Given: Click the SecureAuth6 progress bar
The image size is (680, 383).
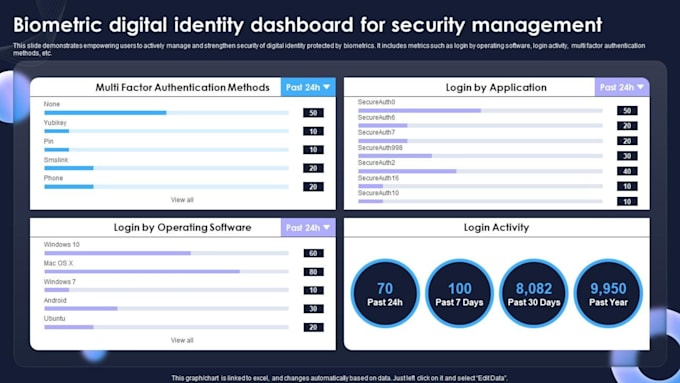Looking at the screenshot, I should pyautogui.click(x=481, y=125).
